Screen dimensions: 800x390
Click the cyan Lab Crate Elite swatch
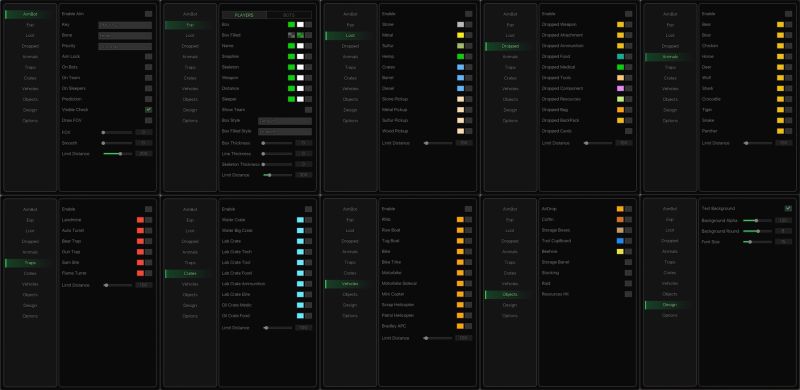(300, 295)
